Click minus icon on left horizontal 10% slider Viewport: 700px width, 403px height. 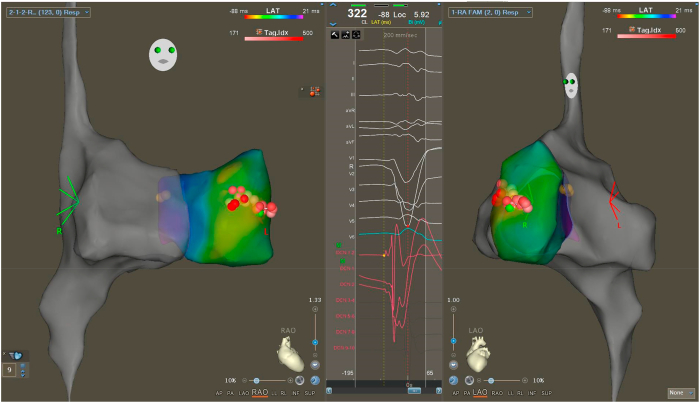coord(244,381)
